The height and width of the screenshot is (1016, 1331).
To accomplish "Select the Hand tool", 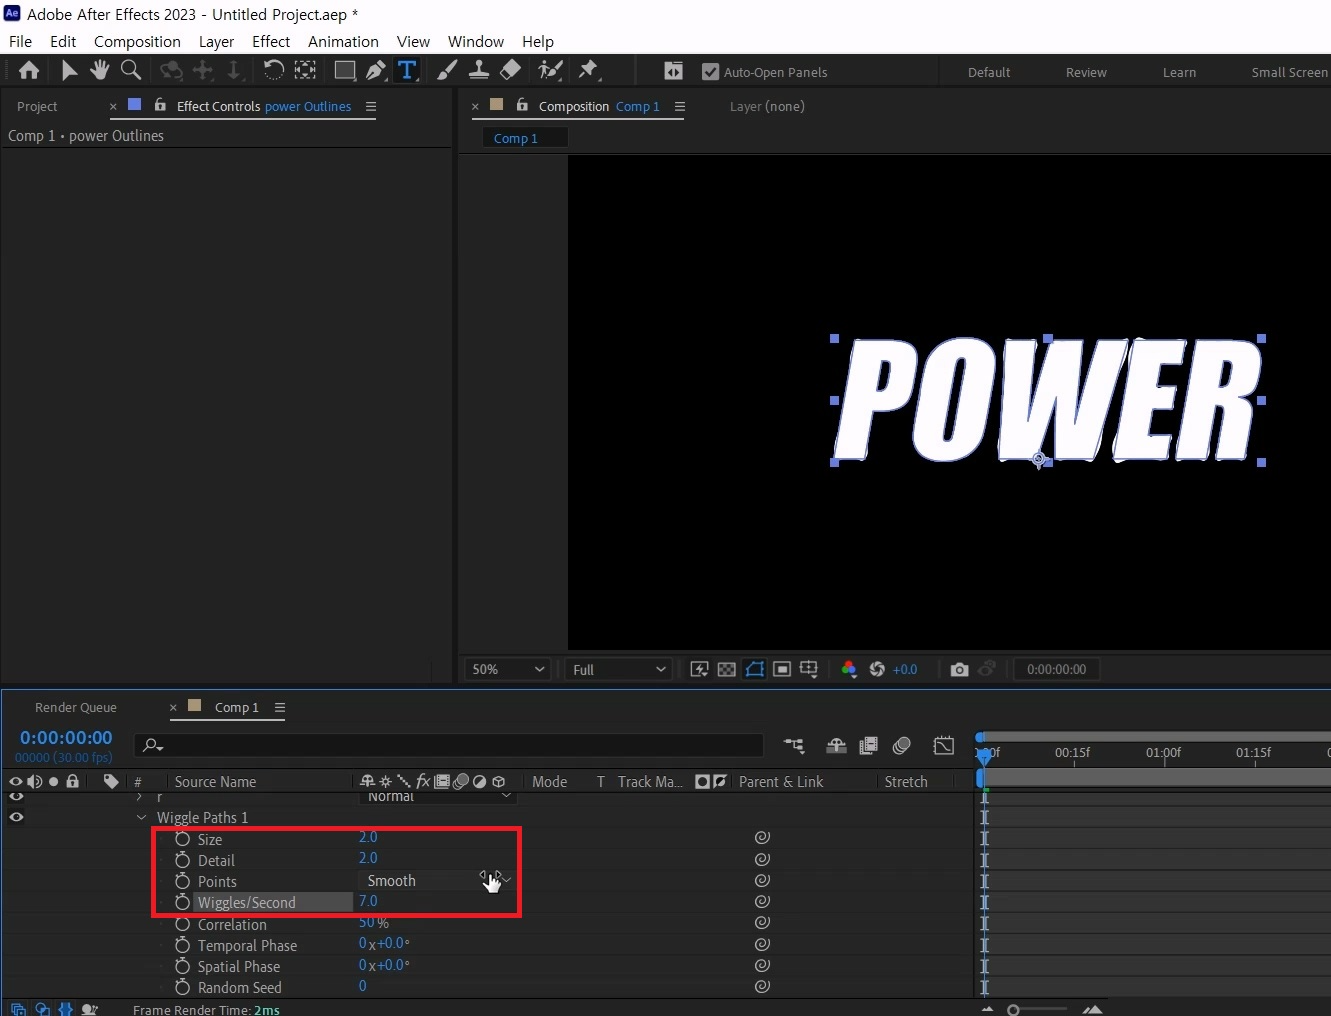I will click(x=99, y=71).
